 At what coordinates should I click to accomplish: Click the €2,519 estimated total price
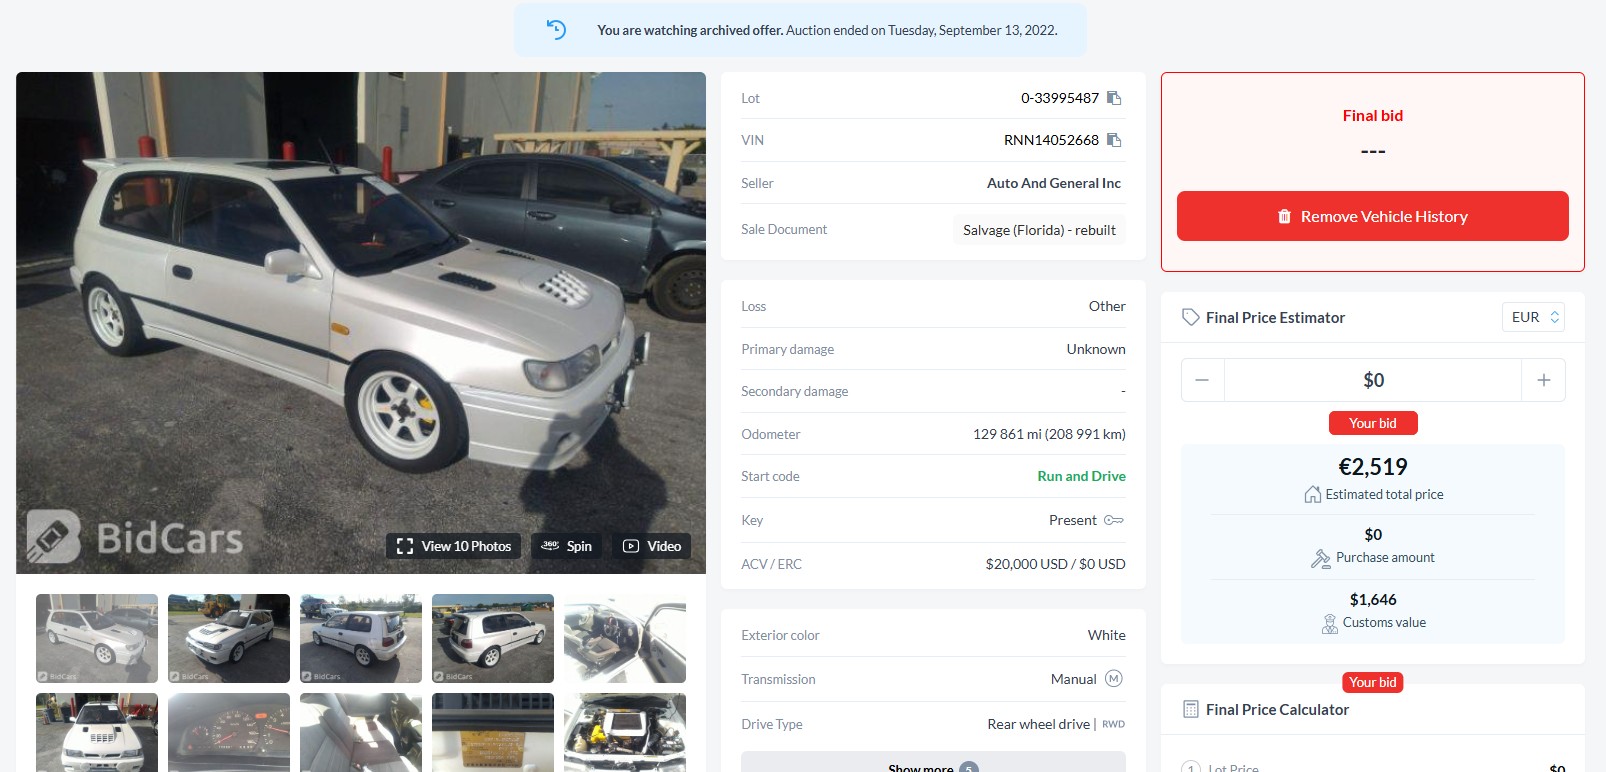coord(1373,467)
